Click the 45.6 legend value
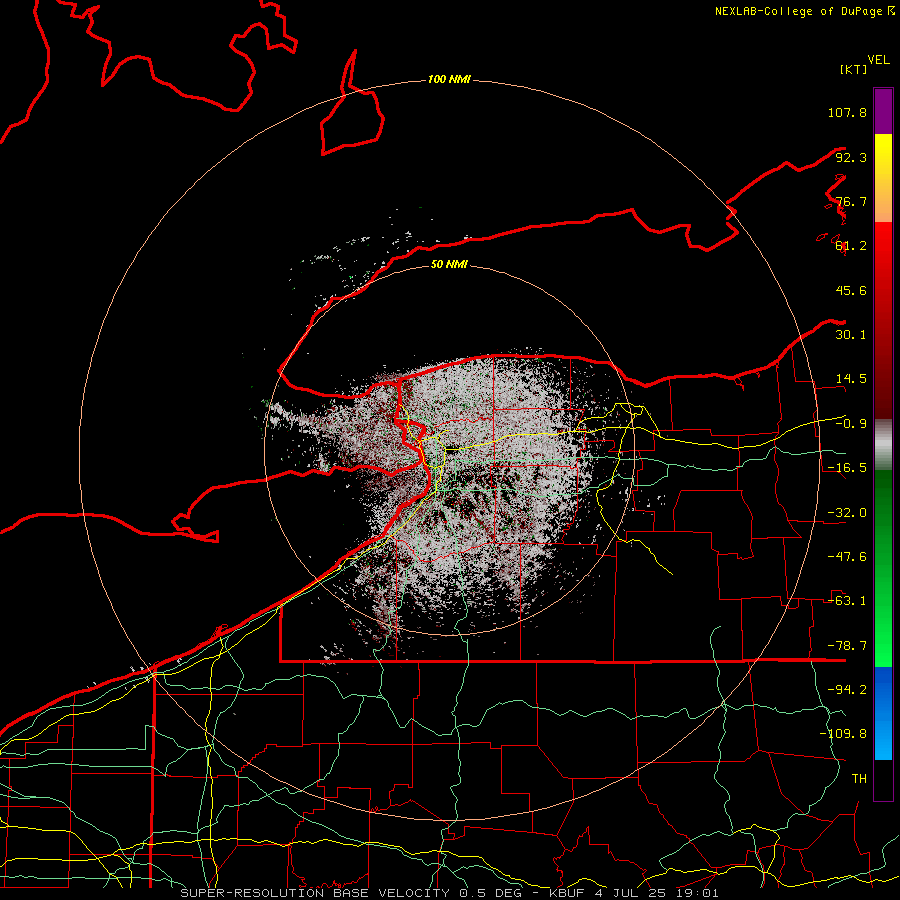This screenshot has height=900, width=900. pos(851,290)
